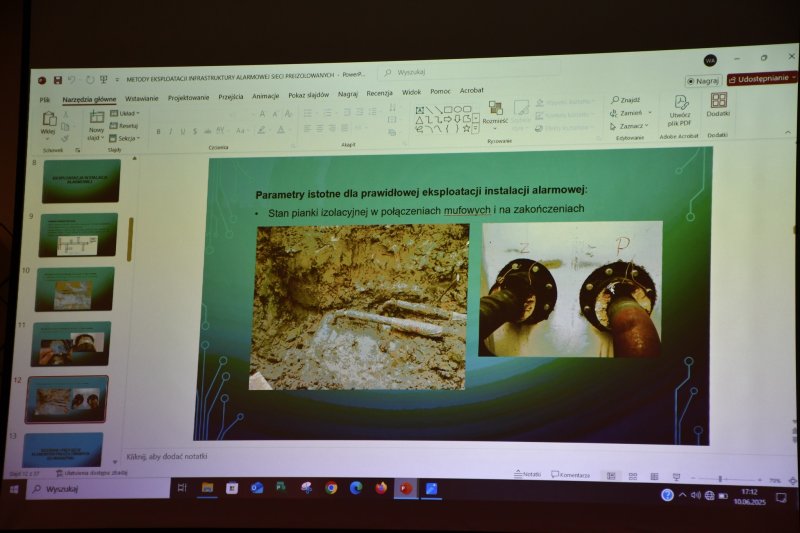Screen dimensions: 800x533
Task: Apply bold formatting
Action: (x=159, y=132)
